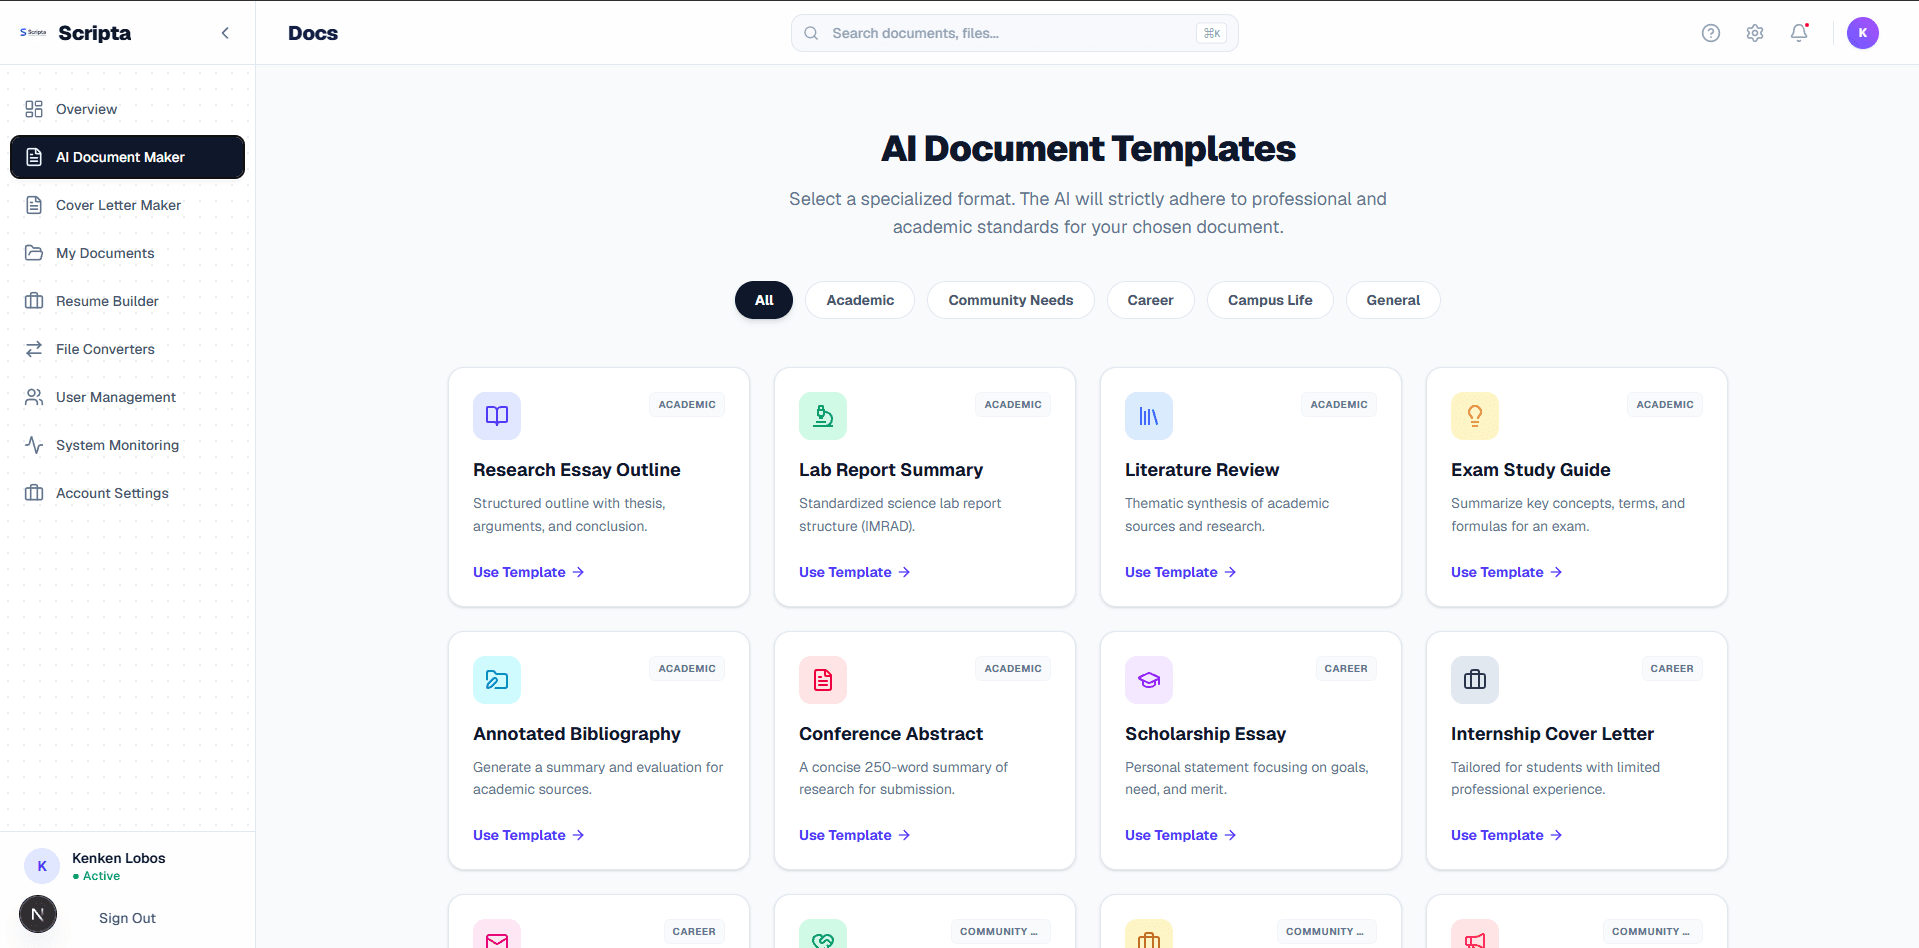
Task: Click Sign Out
Action: pos(127,918)
